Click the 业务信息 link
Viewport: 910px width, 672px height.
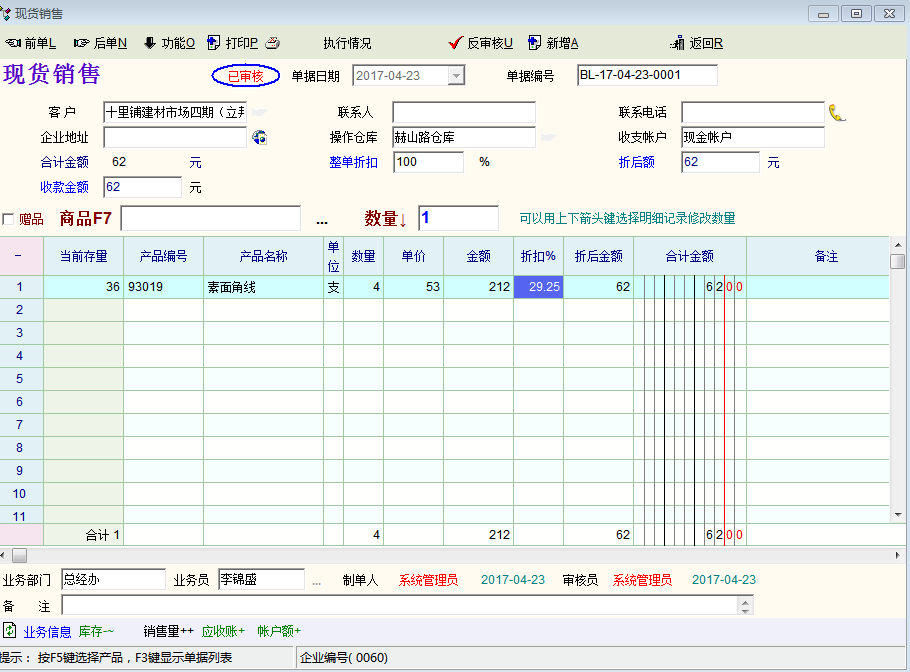47,631
